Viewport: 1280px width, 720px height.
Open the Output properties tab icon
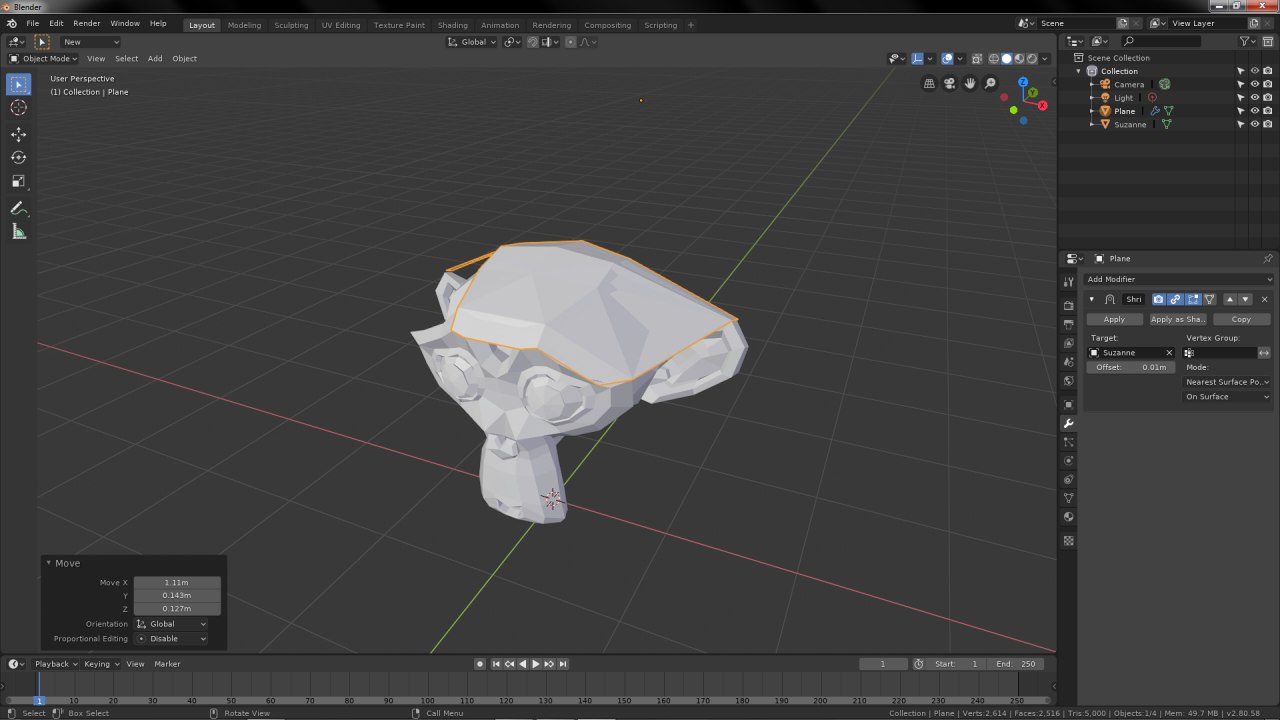click(1068, 324)
